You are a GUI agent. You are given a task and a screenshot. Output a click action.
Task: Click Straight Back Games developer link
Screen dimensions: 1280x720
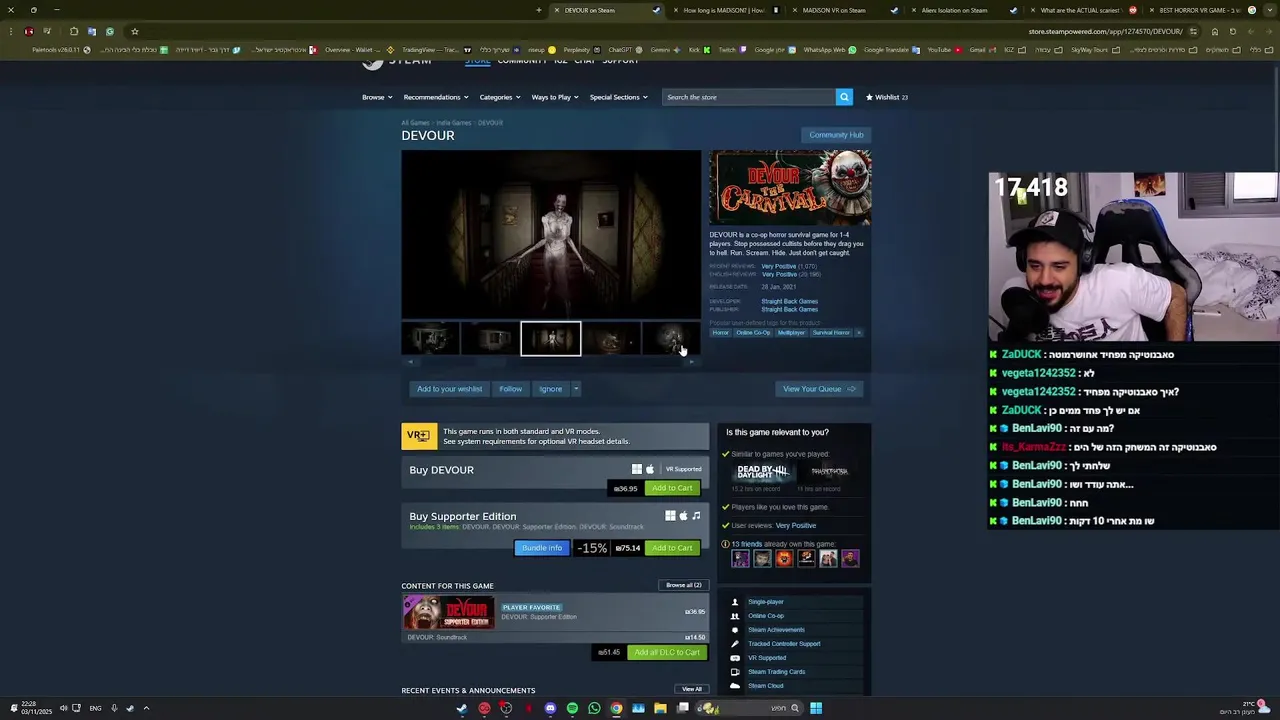click(x=789, y=301)
